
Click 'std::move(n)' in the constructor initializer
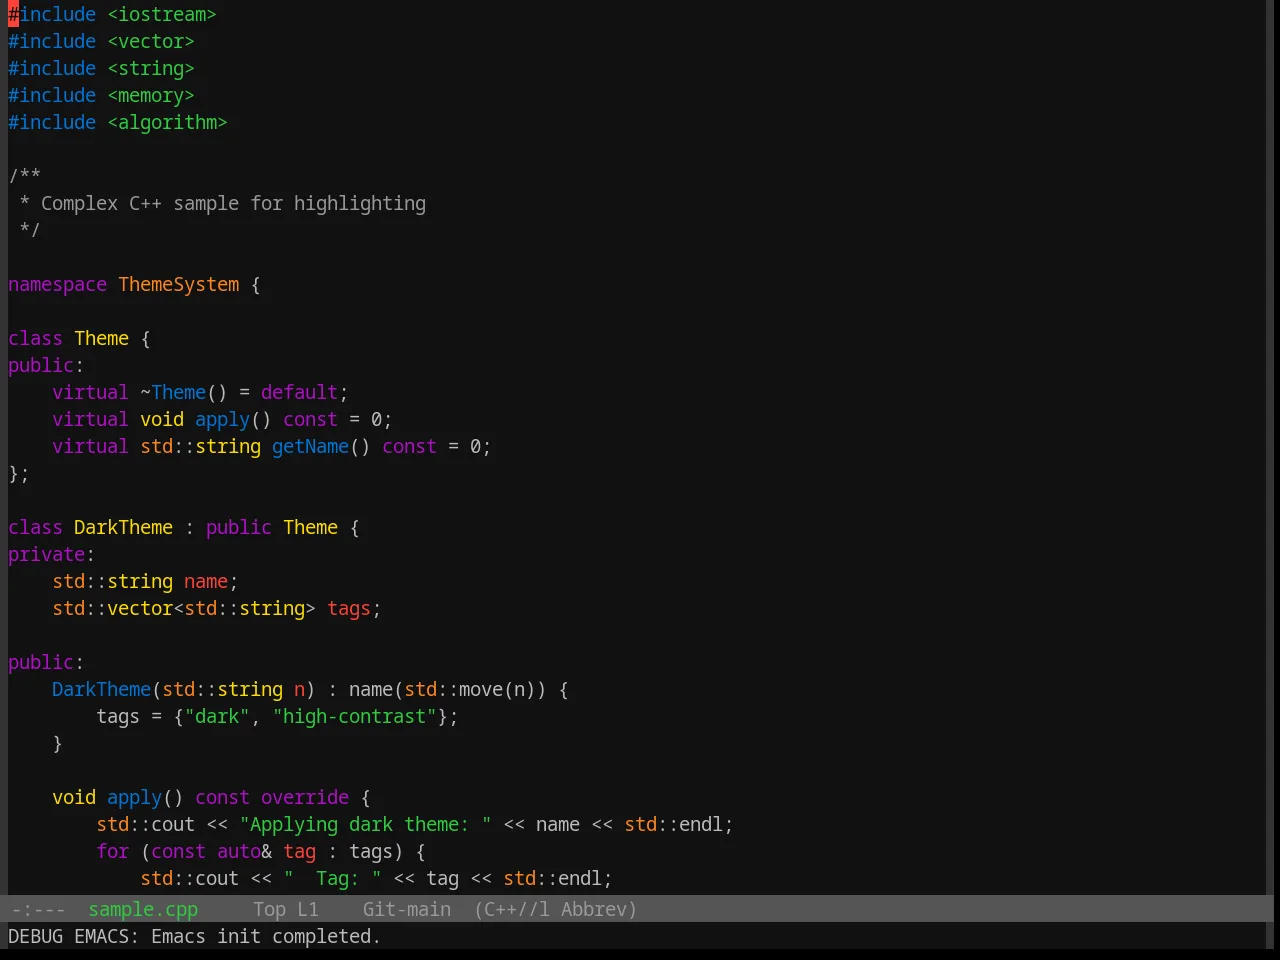pos(470,689)
